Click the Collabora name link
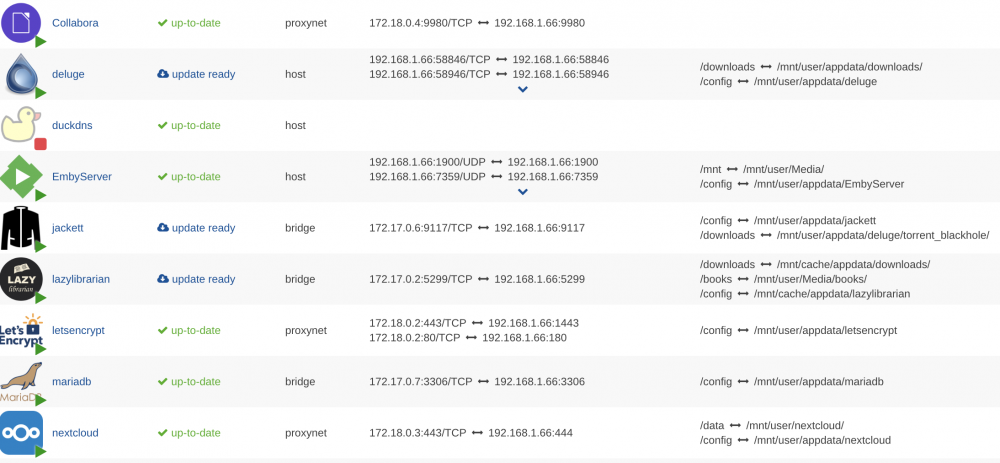This screenshot has height=463, width=1000. [x=75, y=23]
